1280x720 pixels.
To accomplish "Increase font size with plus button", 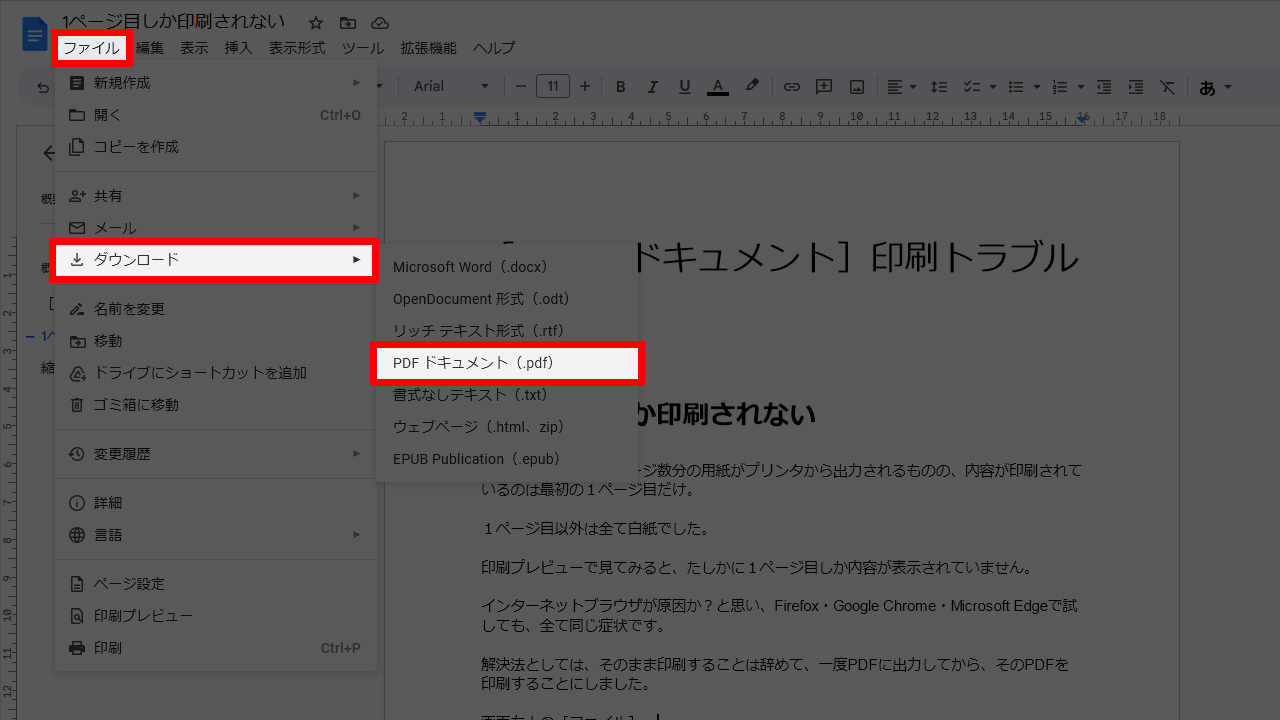I will pyautogui.click(x=585, y=87).
